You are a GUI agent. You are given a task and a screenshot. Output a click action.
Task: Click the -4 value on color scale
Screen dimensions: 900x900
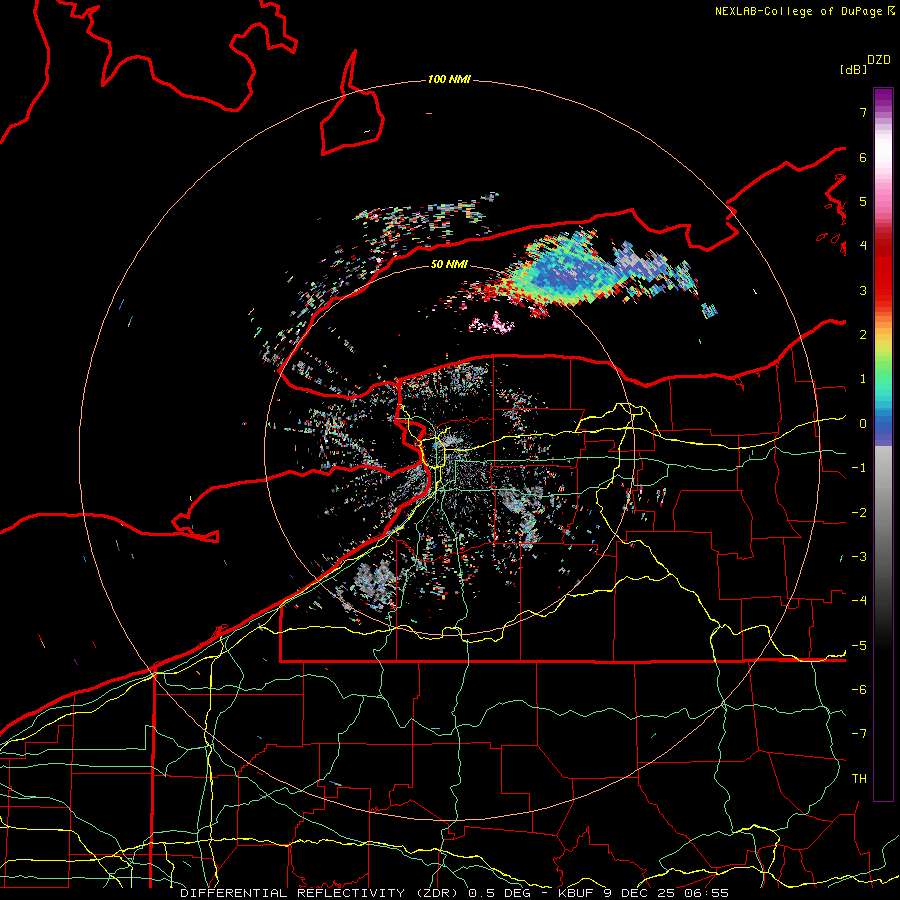[x=859, y=601]
